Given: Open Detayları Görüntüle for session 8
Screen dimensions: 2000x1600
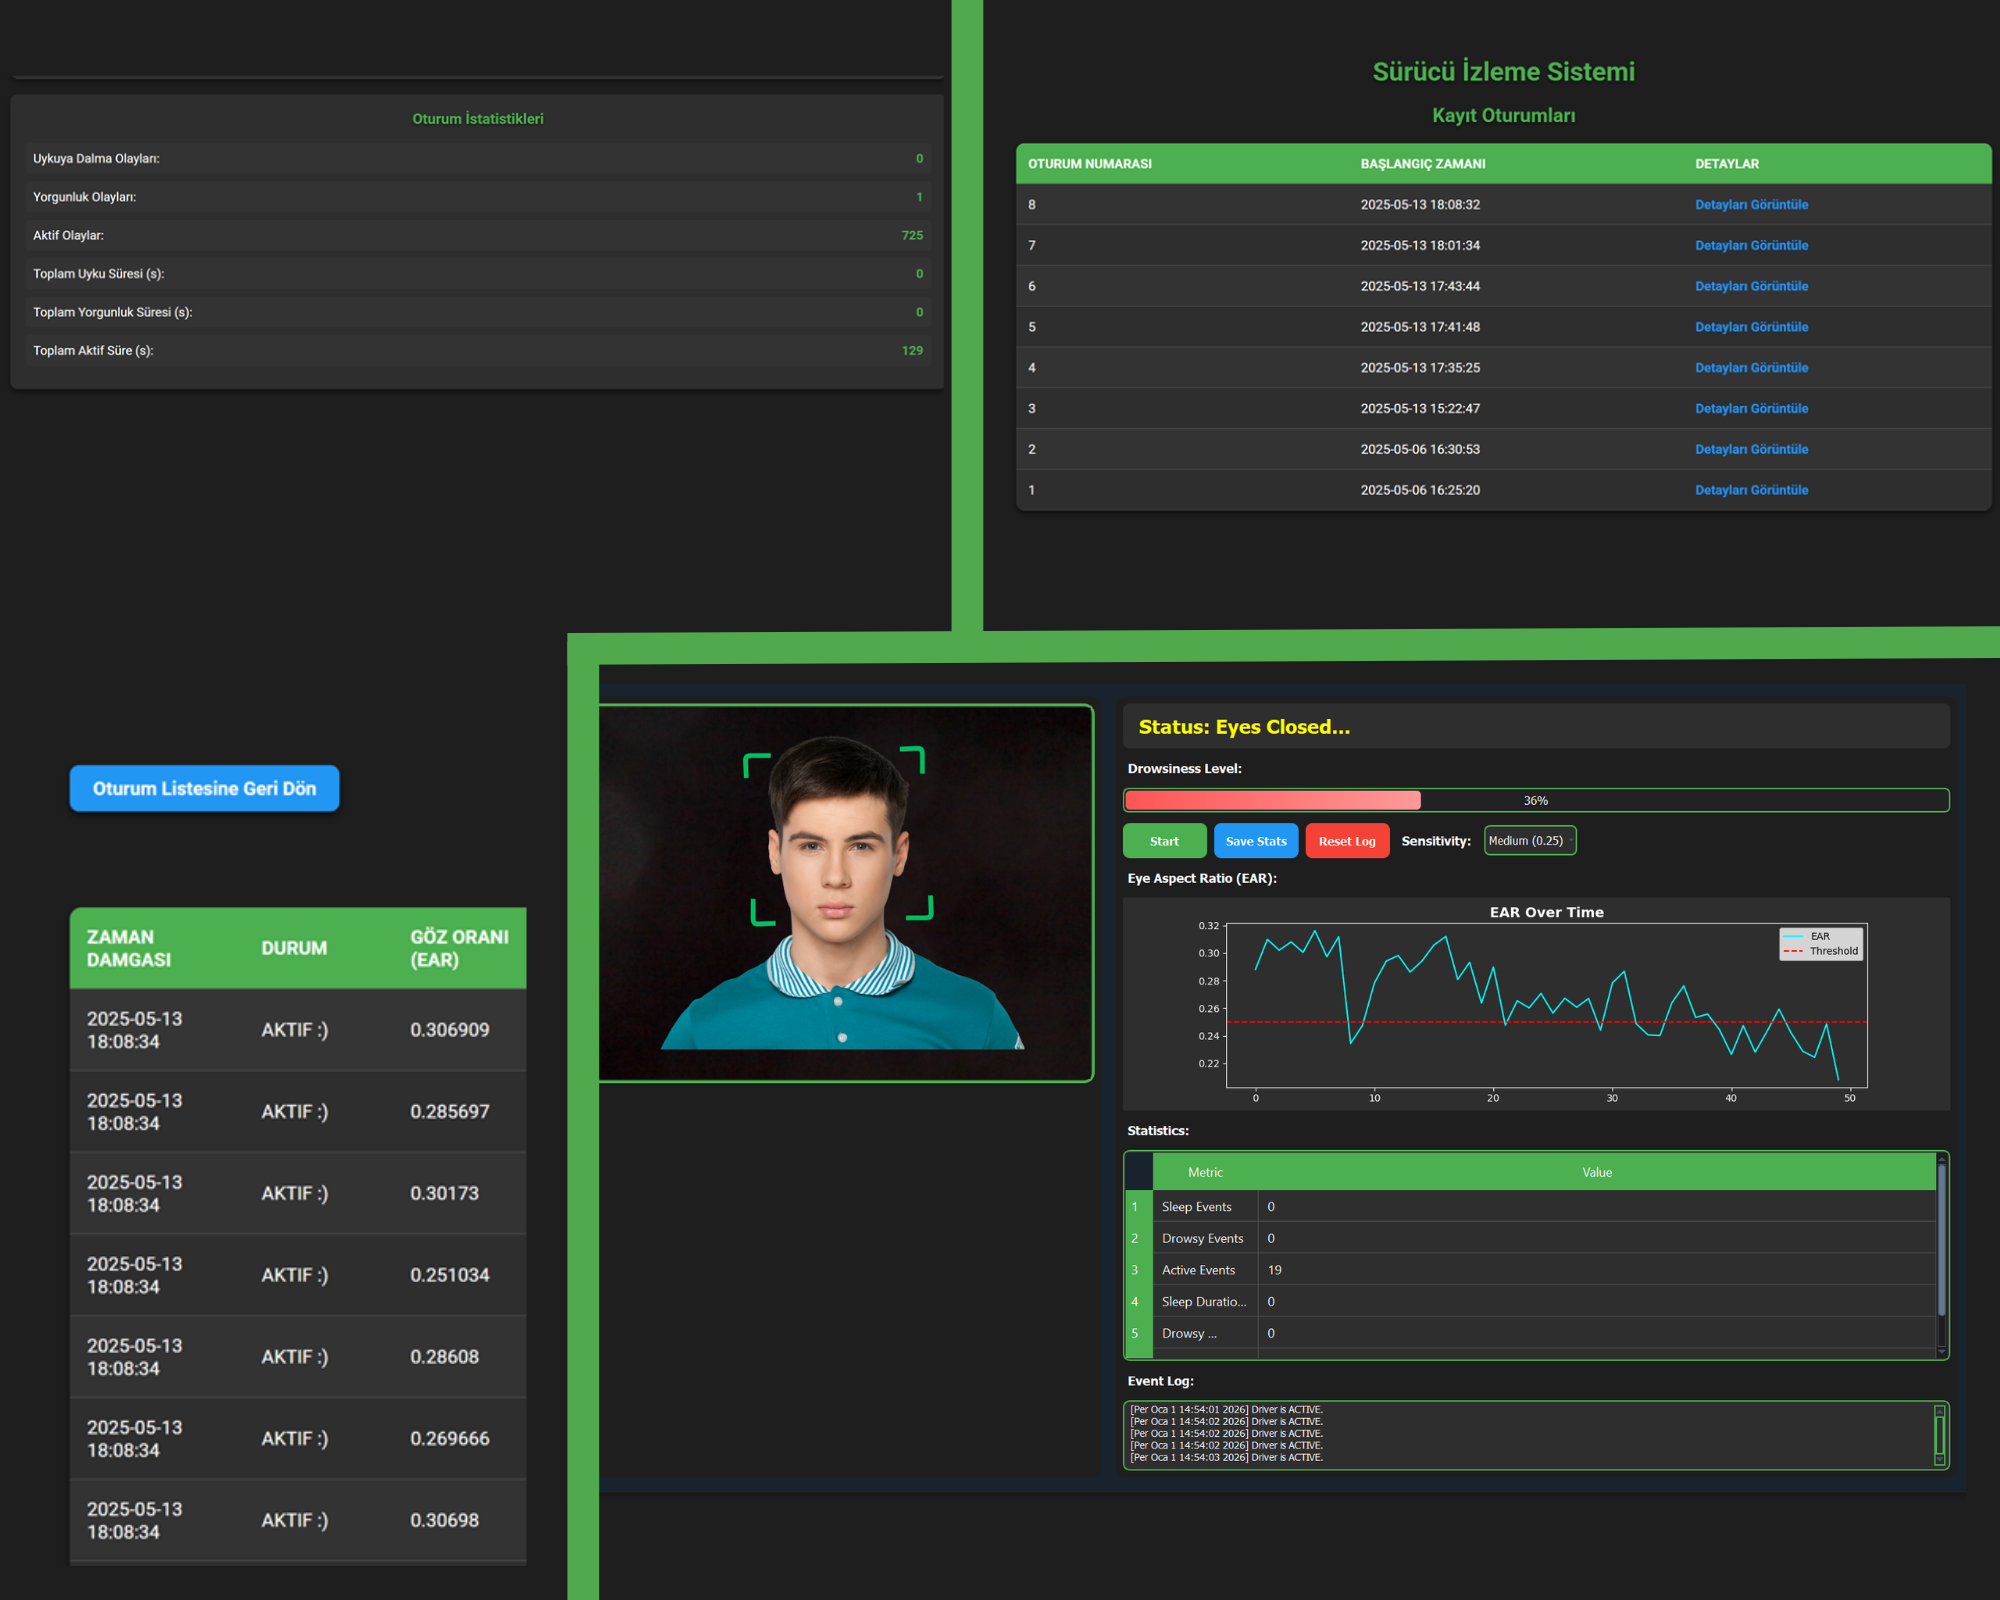Looking at the screenshot, I should (x=1750, y=205).
